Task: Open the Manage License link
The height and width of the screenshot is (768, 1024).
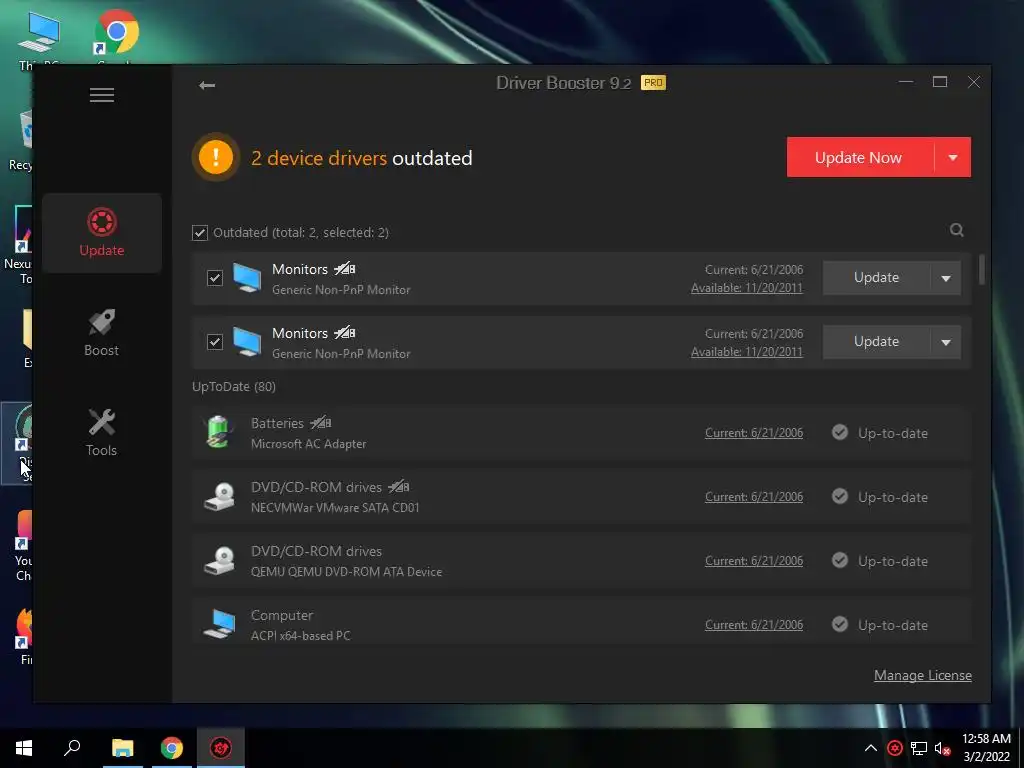Action: pyautogui.click(x=923, y=675)
